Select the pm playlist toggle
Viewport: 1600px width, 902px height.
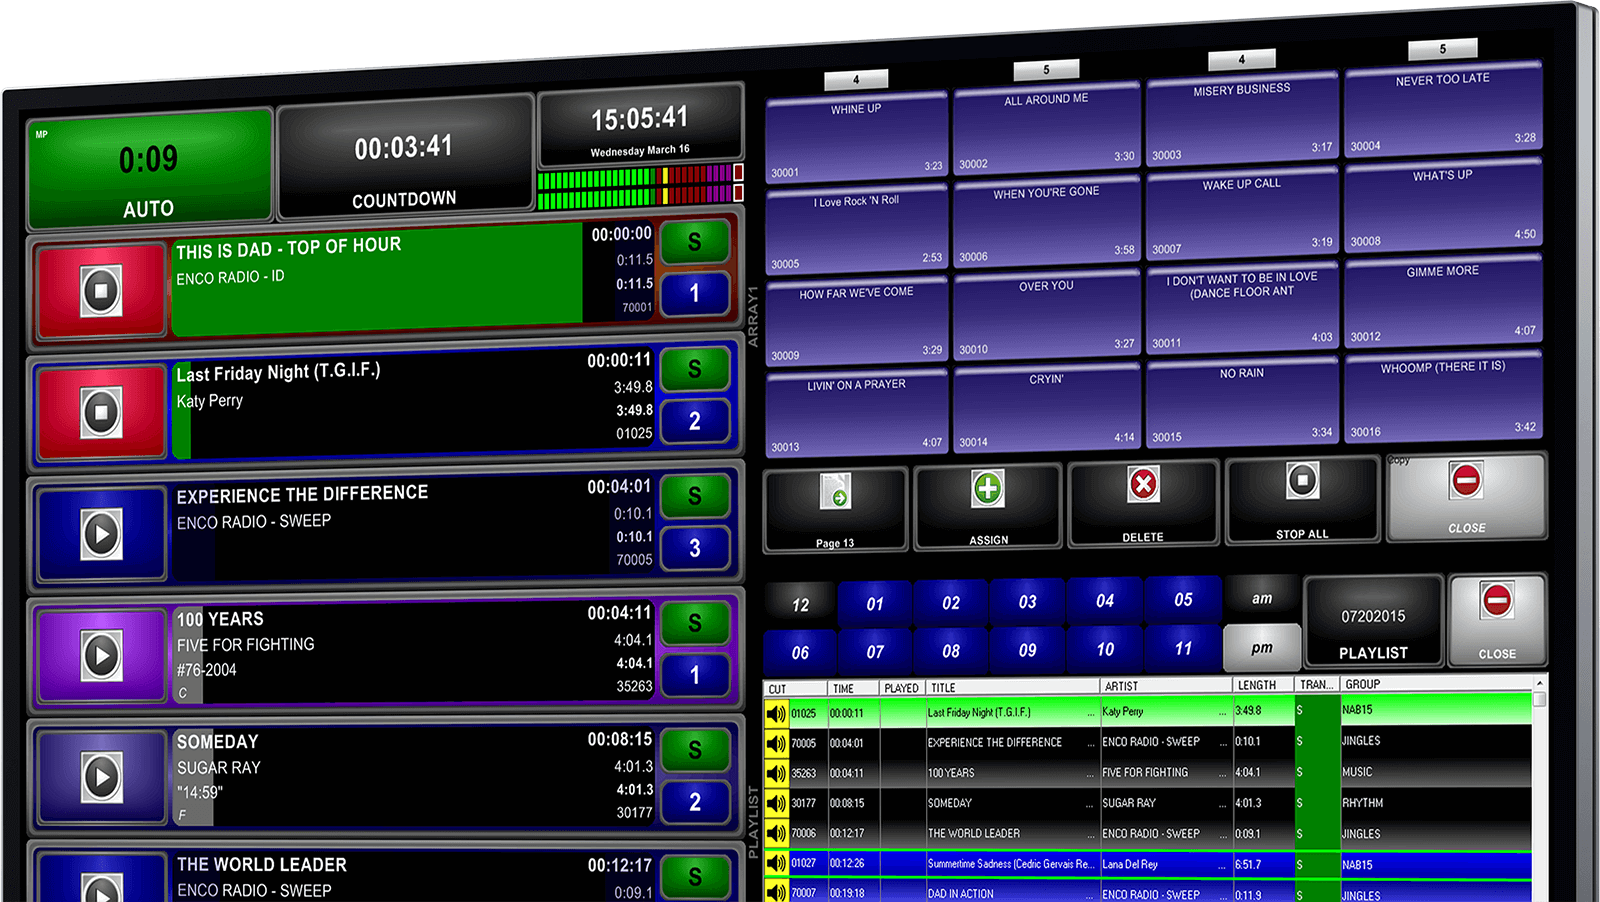1262,647
